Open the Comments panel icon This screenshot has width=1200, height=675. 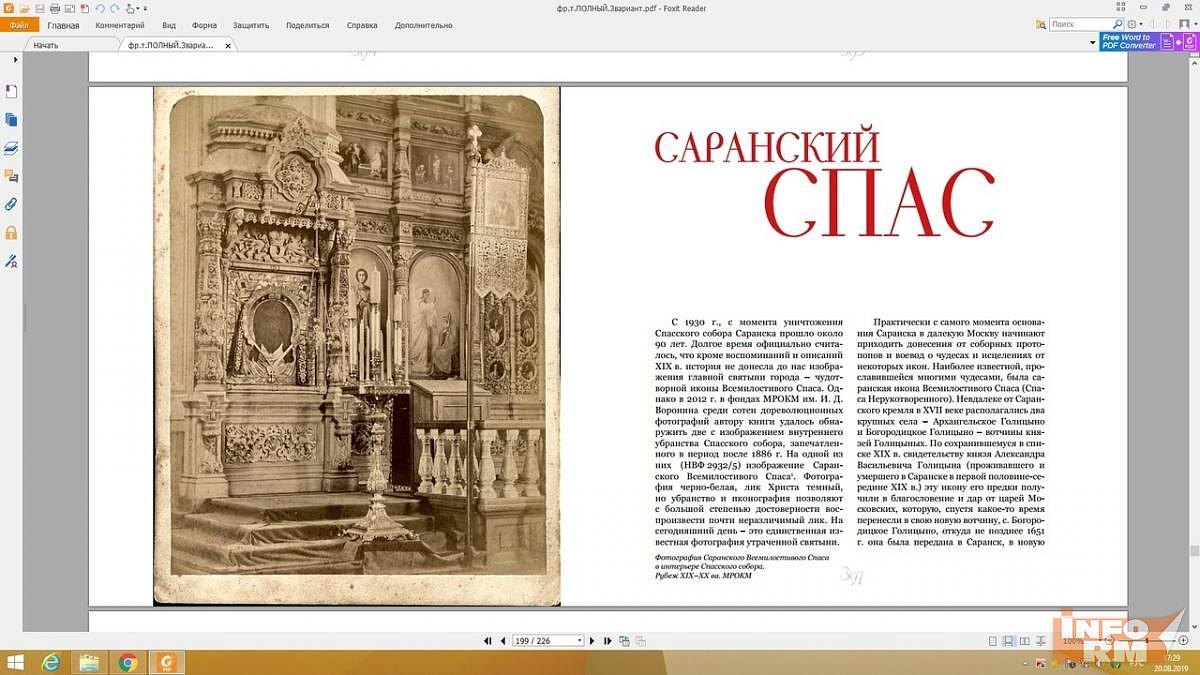[11, 176]
